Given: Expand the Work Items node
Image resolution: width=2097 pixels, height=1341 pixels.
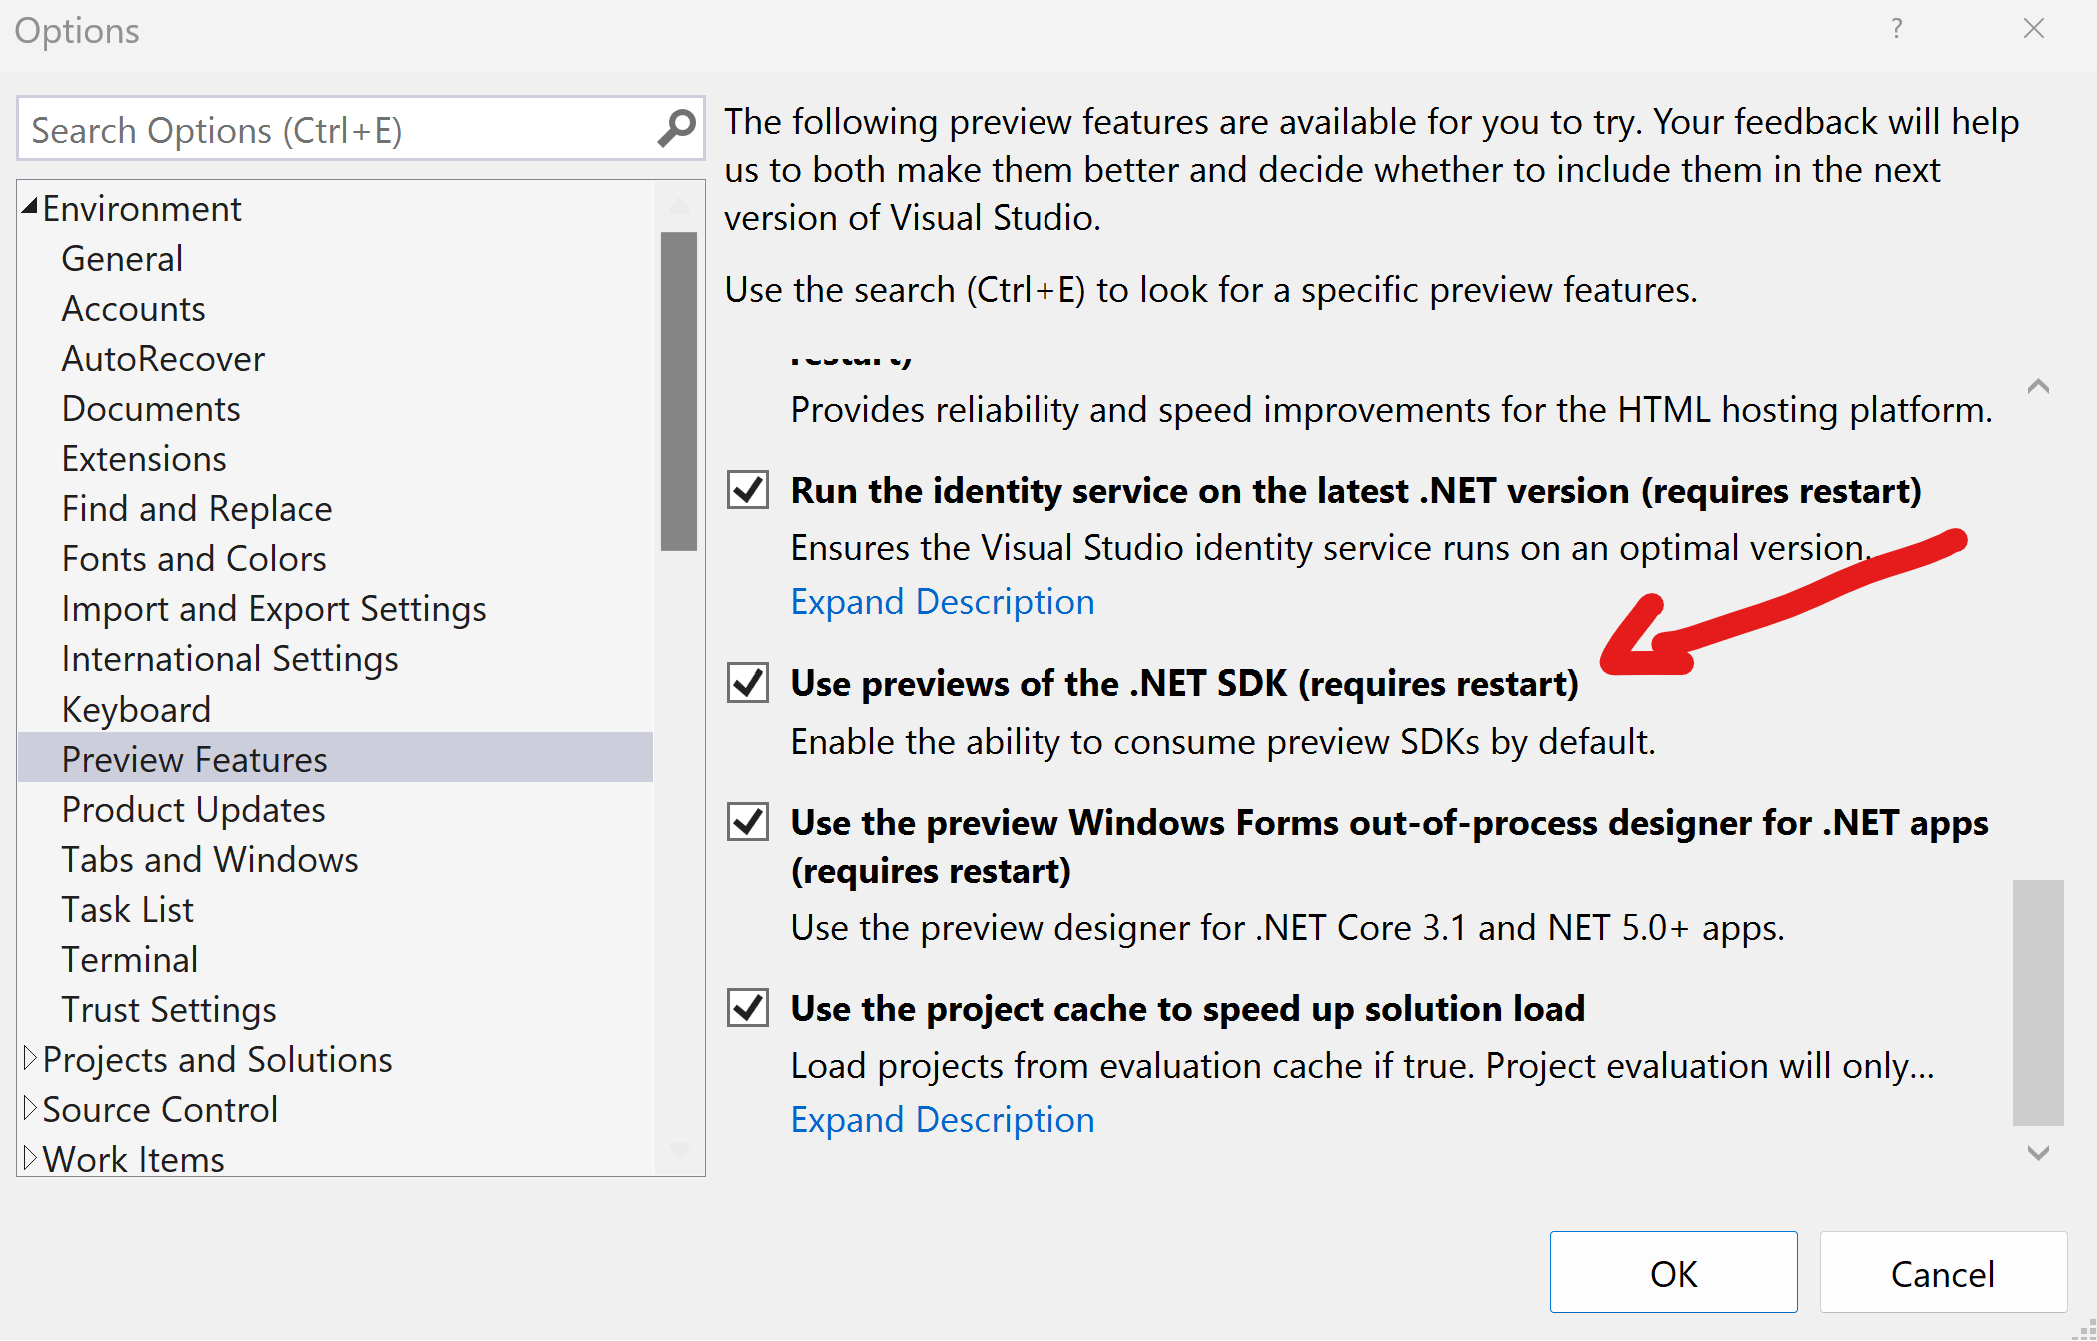Looking at the screenshot, I should point(30,1158).
